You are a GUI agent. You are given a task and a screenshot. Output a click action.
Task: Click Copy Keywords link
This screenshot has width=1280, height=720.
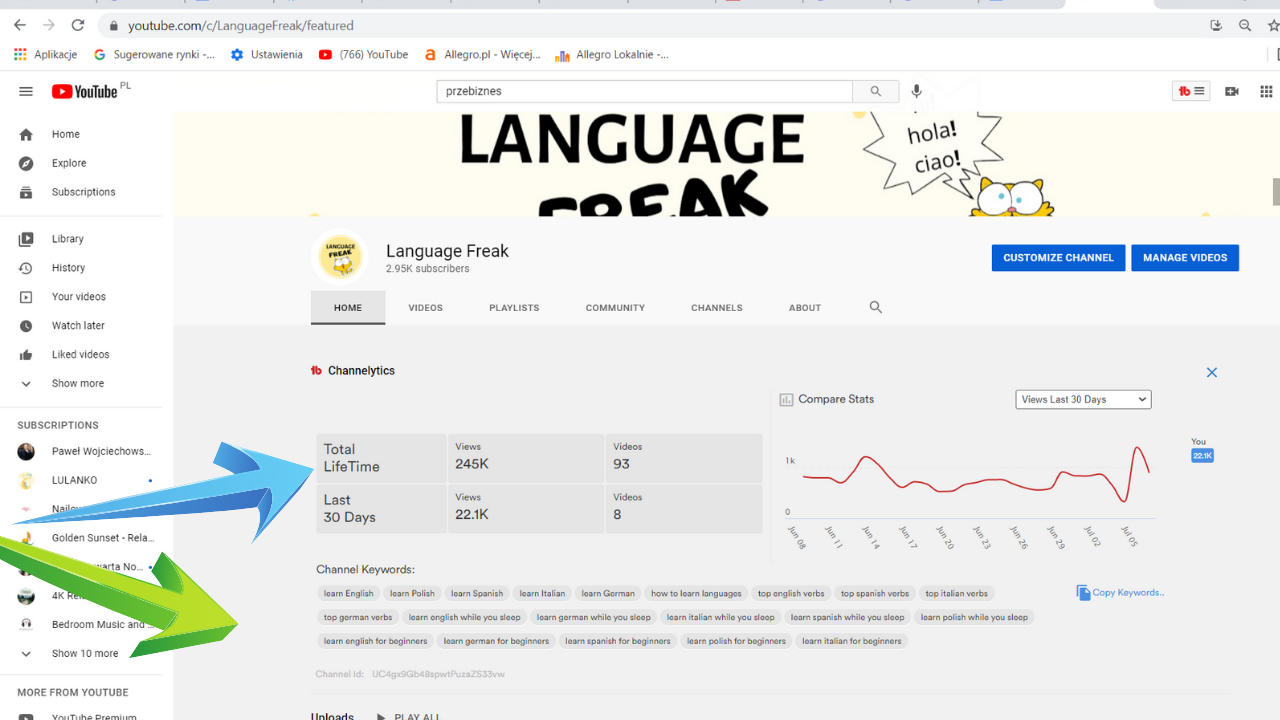[x=1120, y=593]
